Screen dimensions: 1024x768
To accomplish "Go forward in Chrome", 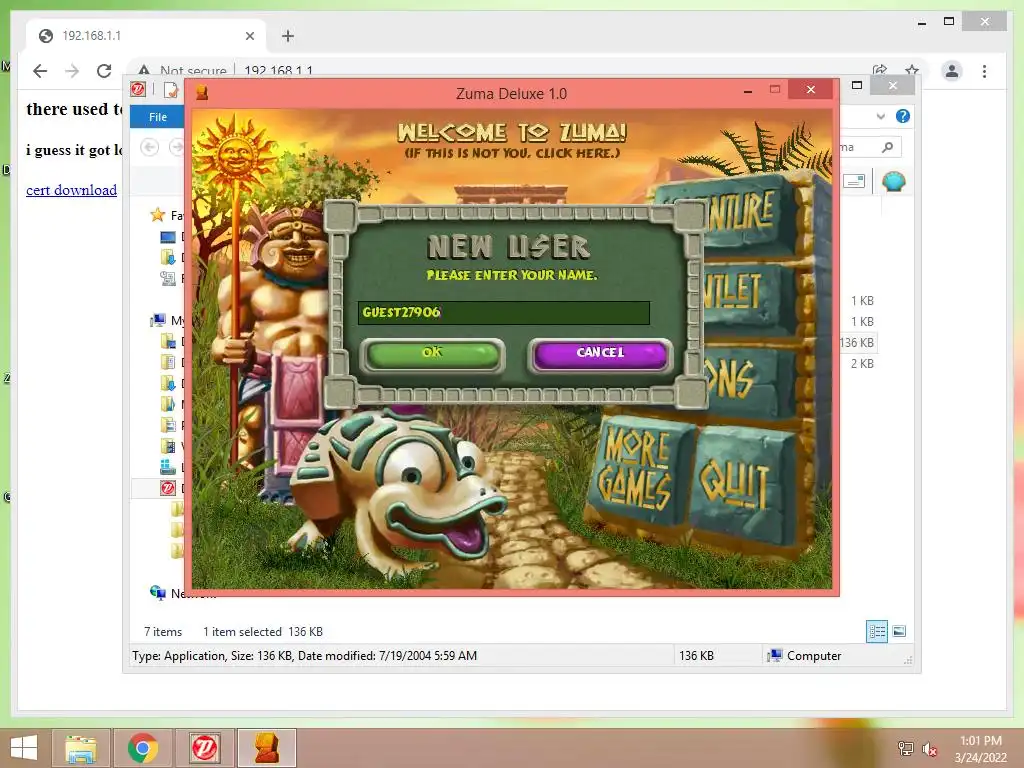I will [x=72, y=71].
